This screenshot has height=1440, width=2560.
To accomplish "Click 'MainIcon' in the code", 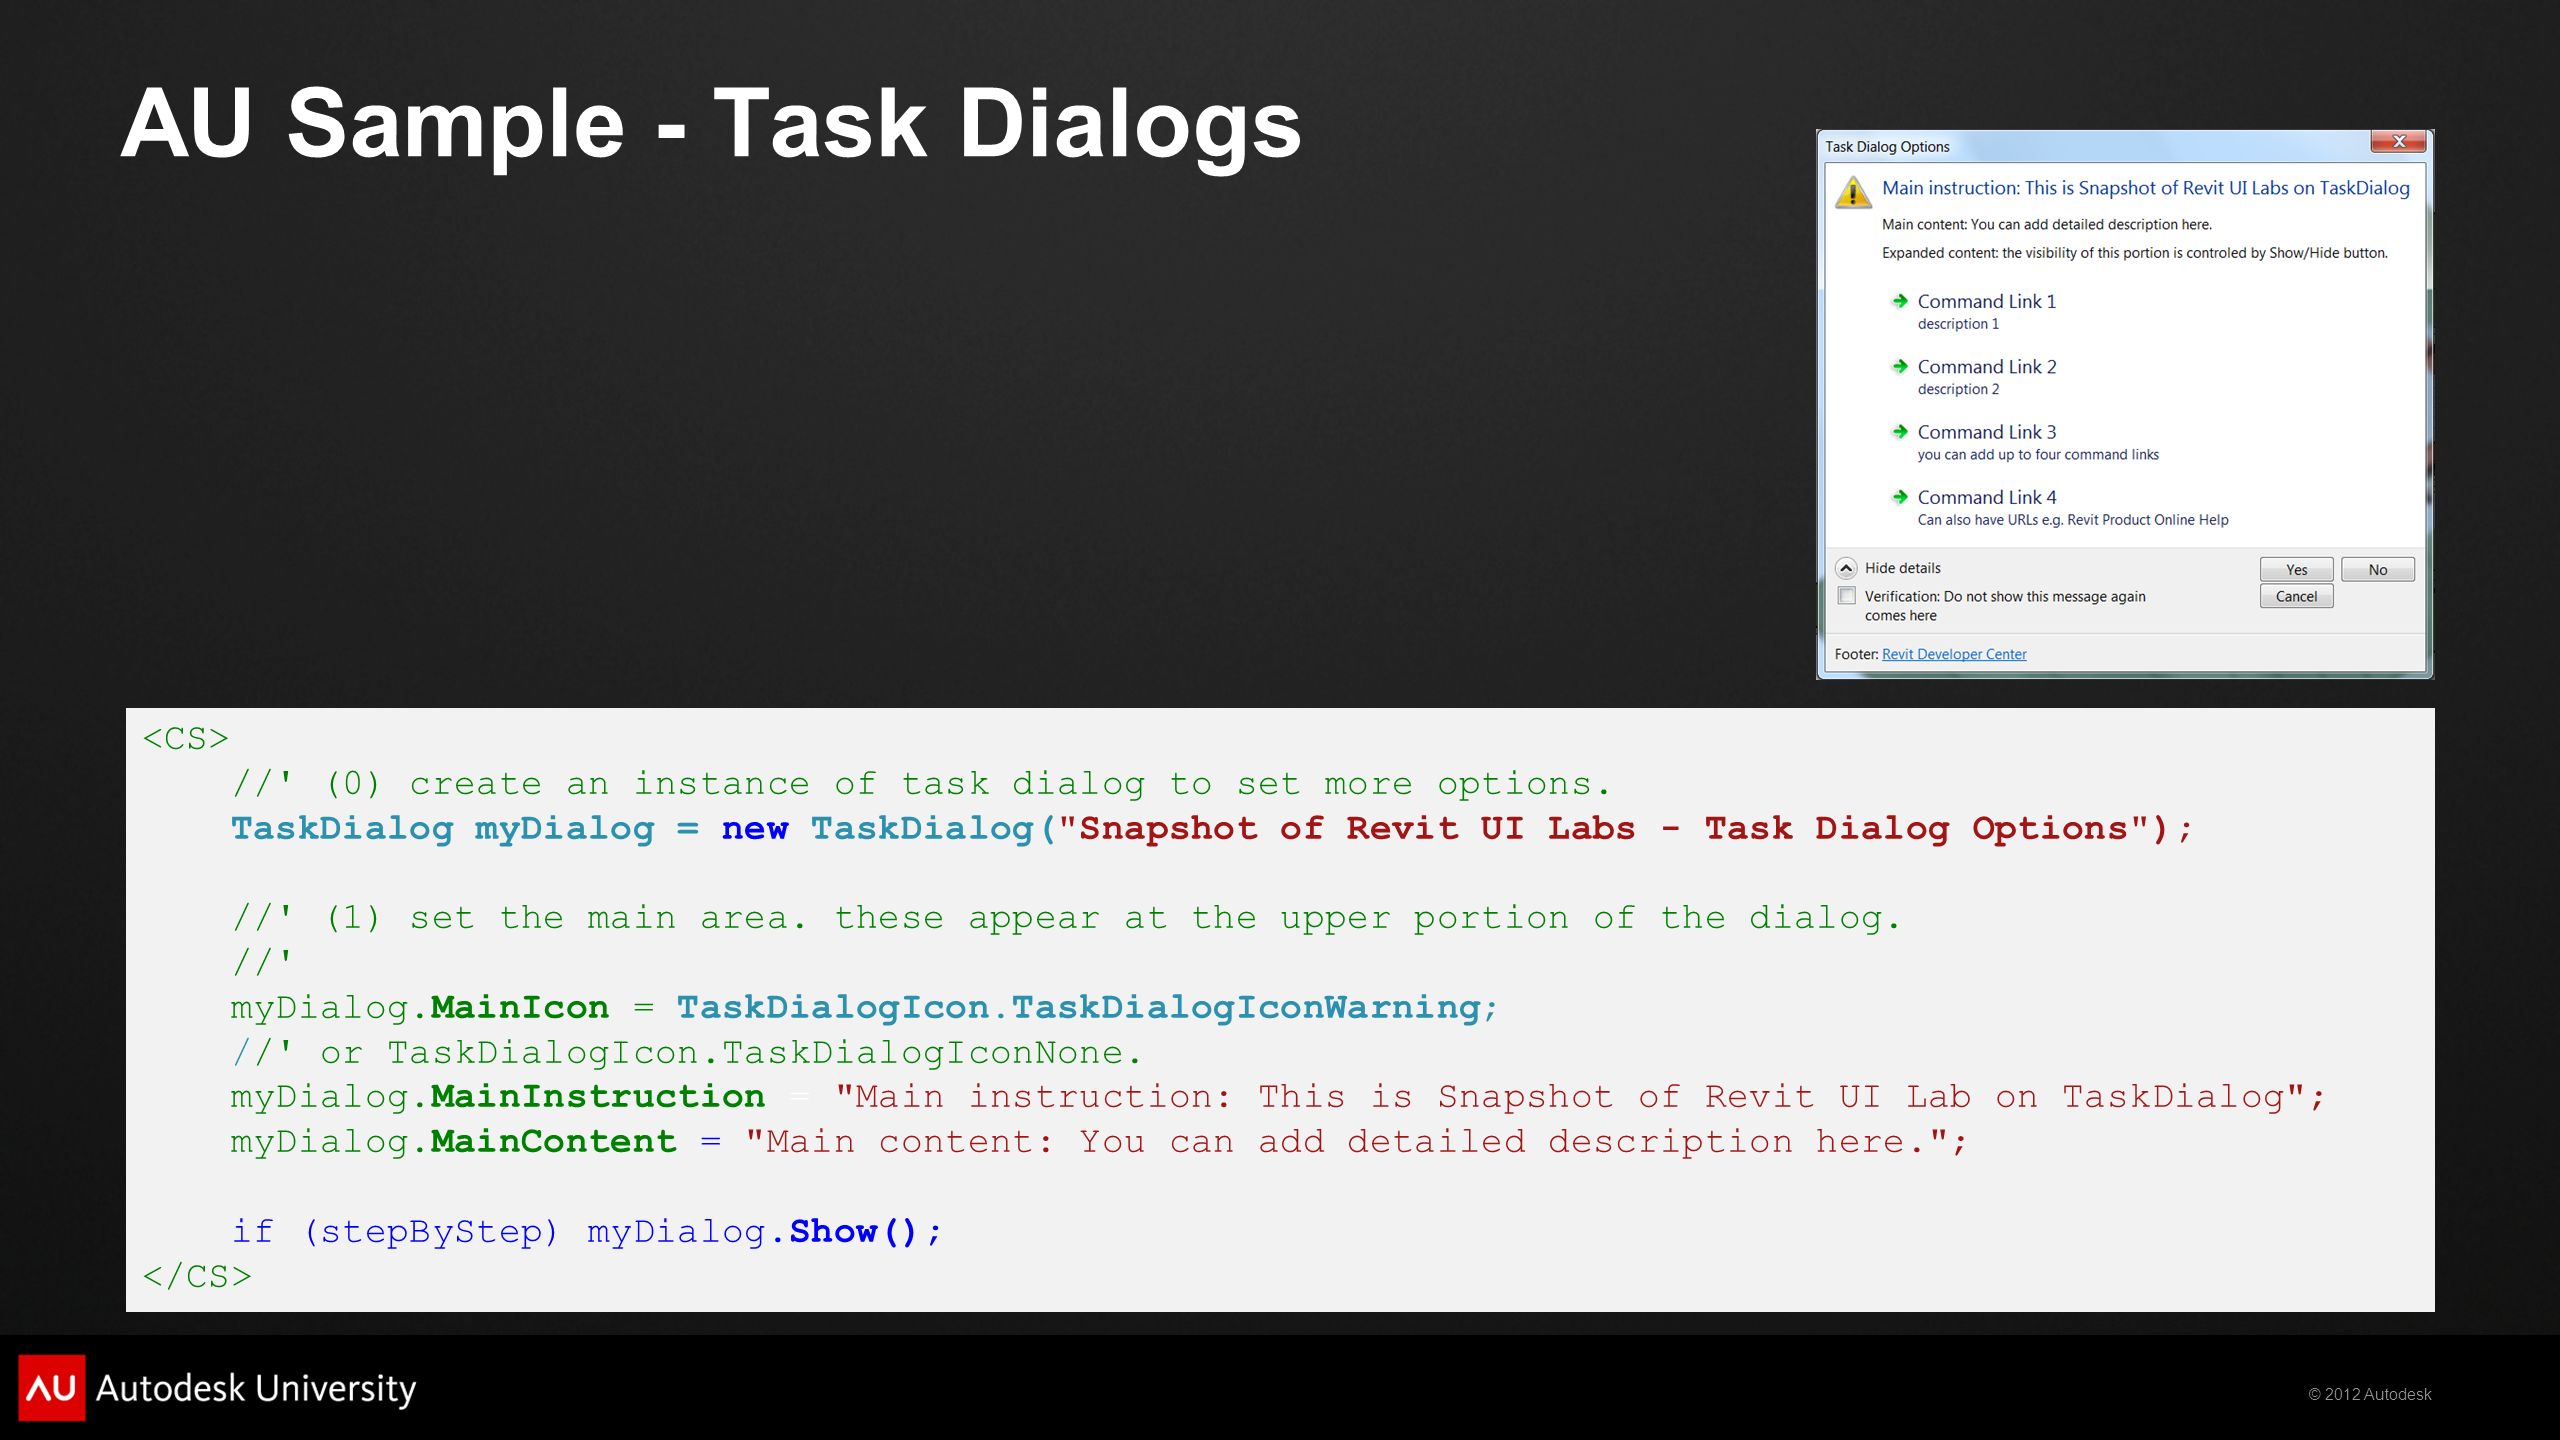I will coord(519,1008).
